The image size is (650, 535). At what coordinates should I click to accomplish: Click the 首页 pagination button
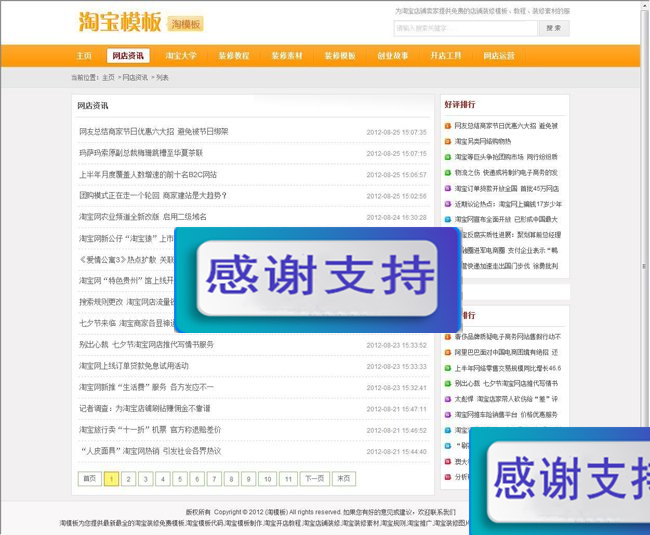pyautogui.click(x=90, y=479)
